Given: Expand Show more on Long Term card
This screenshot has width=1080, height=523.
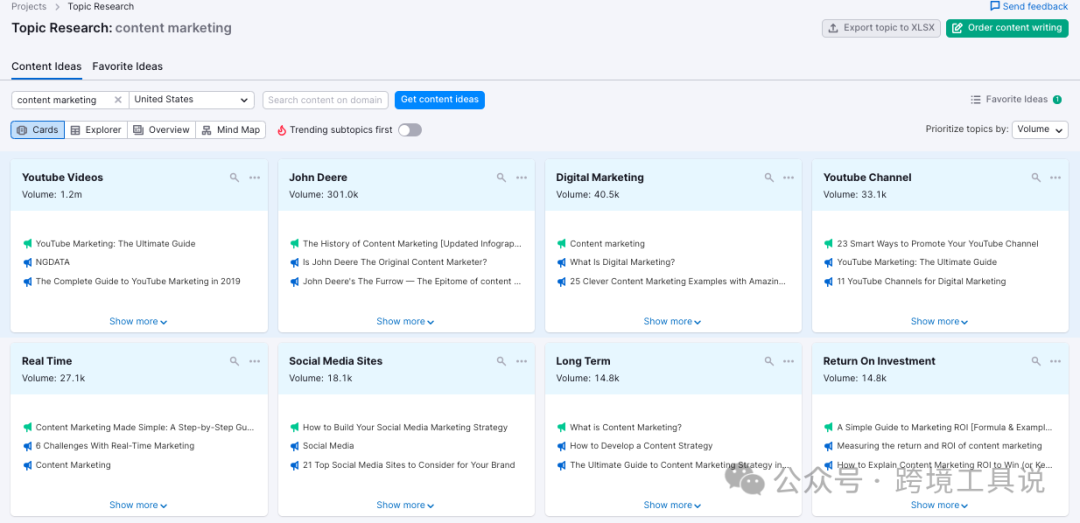Looking at the screenshot, I should click(x=672, y=505).
